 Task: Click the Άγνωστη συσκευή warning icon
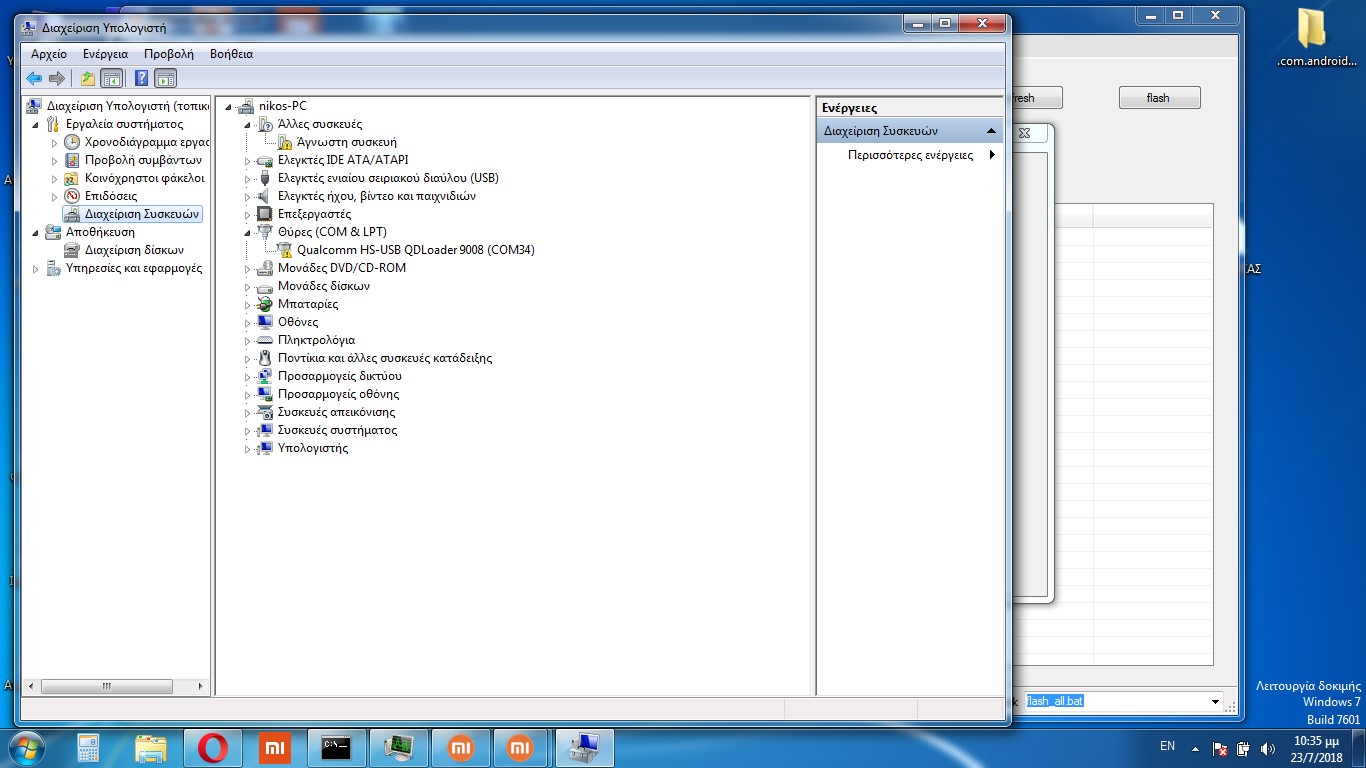point(285,142)
